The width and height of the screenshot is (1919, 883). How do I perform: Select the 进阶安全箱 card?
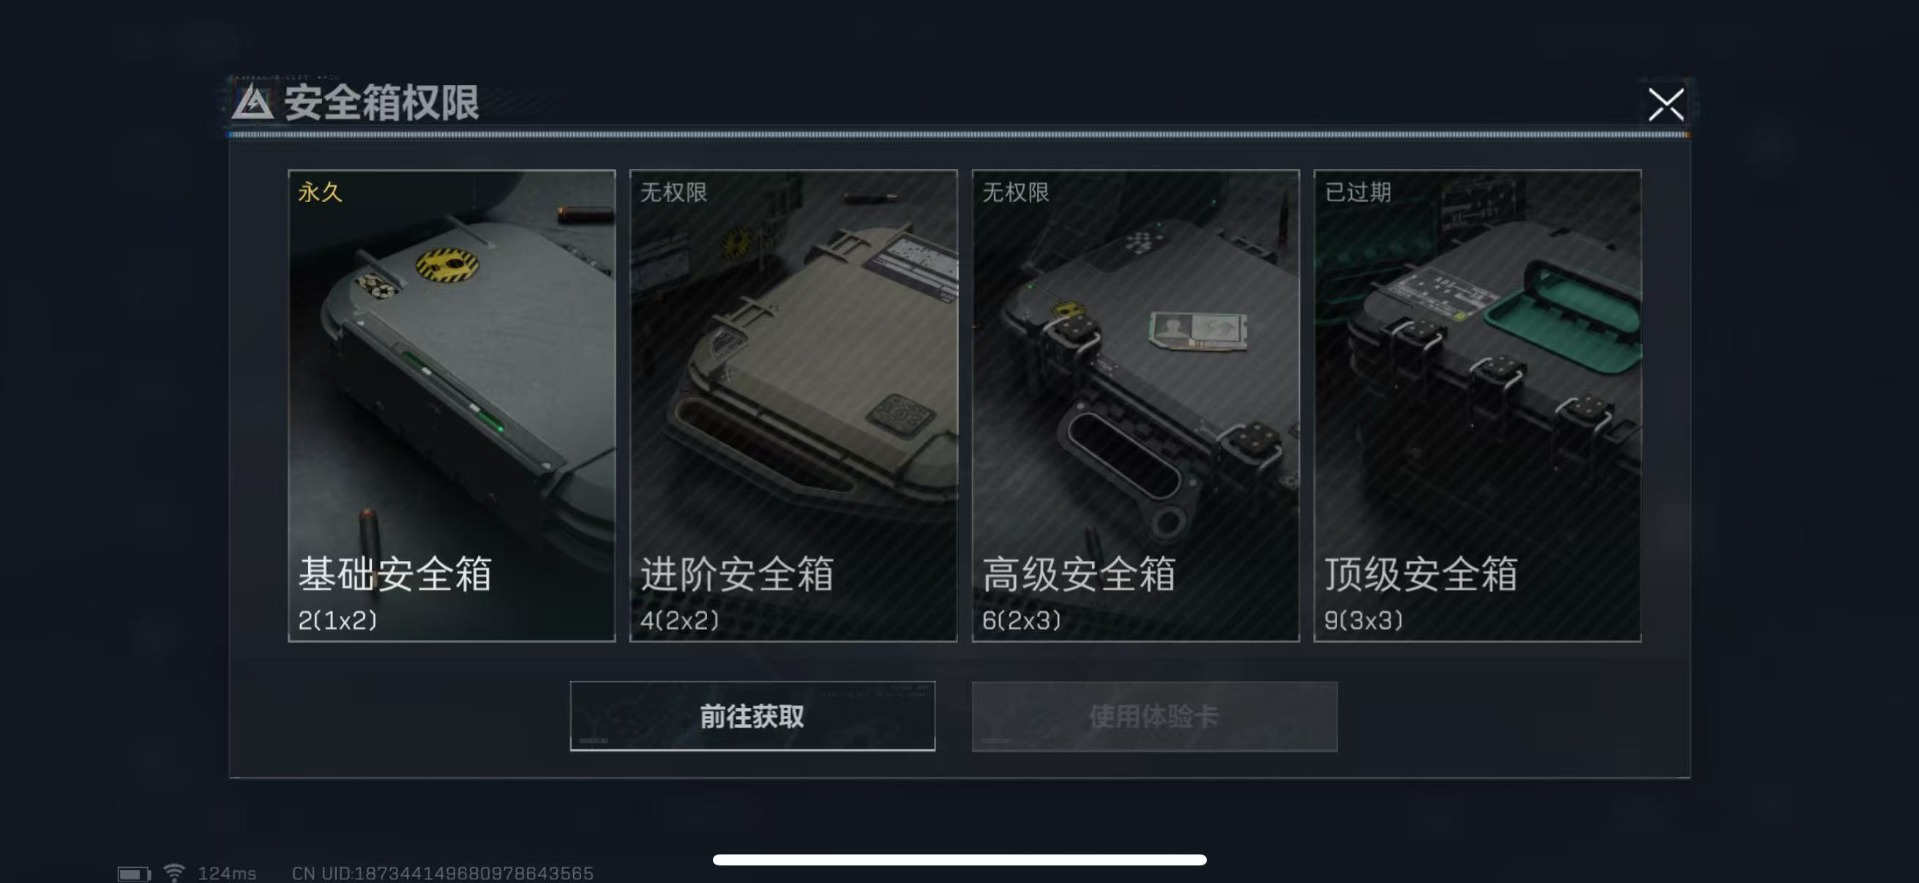tap(793, 405)
